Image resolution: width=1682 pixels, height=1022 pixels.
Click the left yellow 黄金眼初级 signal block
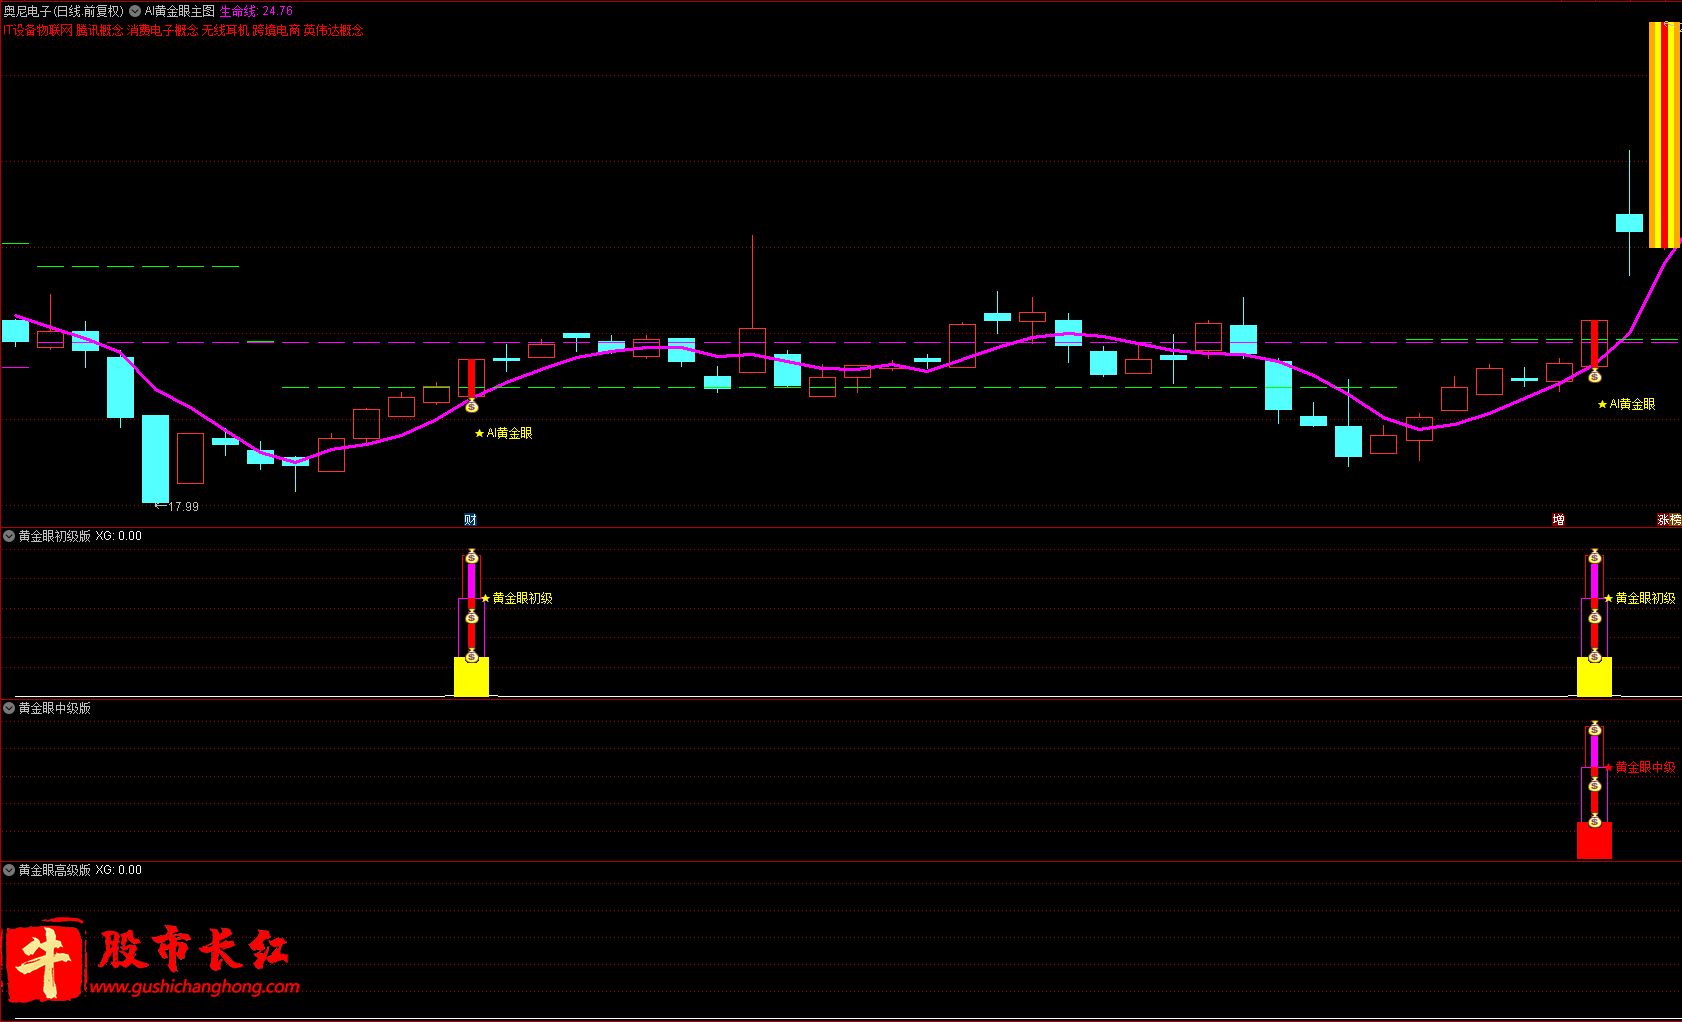(472, 677)
